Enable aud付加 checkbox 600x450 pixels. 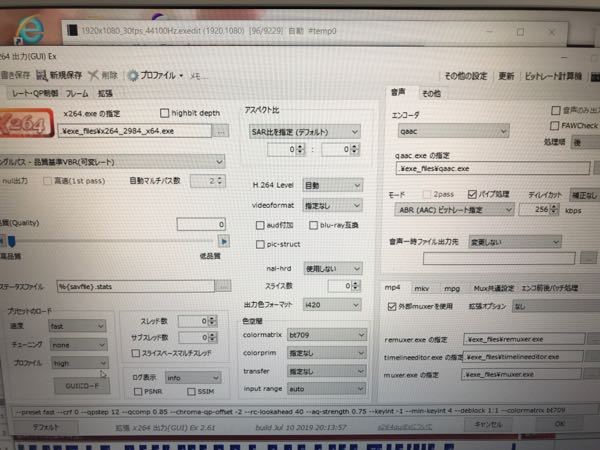coord(260,225)
